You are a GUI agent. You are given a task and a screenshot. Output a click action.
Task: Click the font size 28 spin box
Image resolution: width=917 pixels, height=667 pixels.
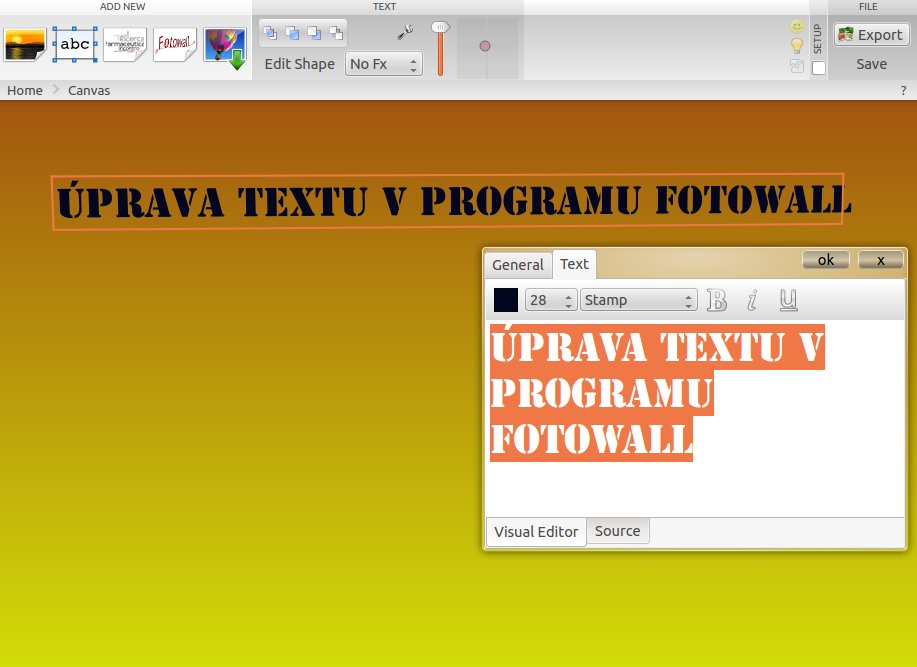[x=551, y=300]
